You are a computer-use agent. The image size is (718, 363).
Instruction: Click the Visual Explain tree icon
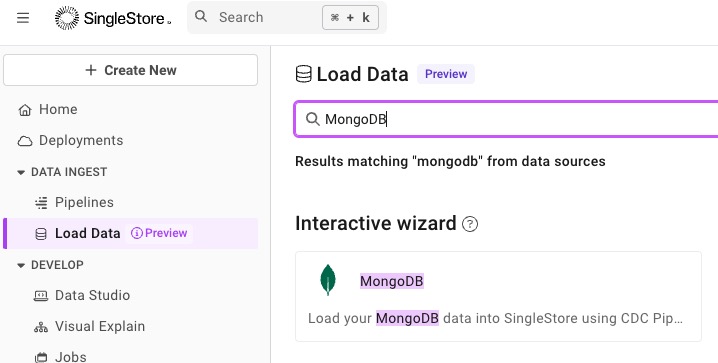41,327
